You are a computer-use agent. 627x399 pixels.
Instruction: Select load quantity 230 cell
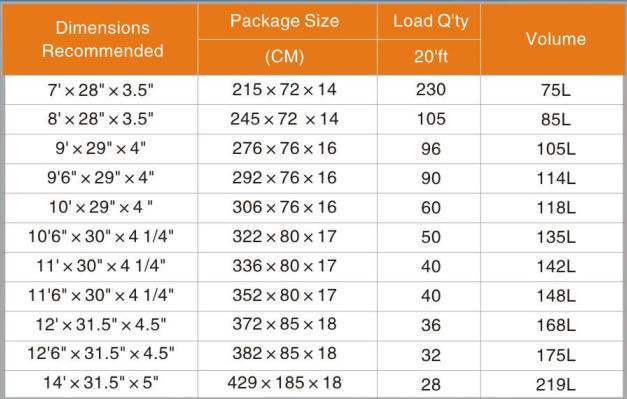click(429, 90)
